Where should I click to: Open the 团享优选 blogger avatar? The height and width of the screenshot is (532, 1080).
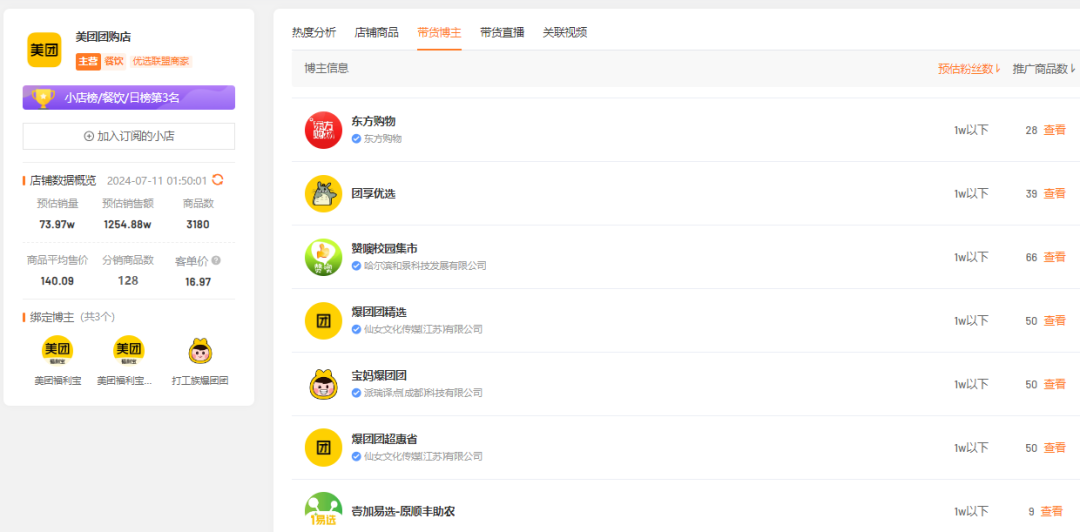coord(323,194)
